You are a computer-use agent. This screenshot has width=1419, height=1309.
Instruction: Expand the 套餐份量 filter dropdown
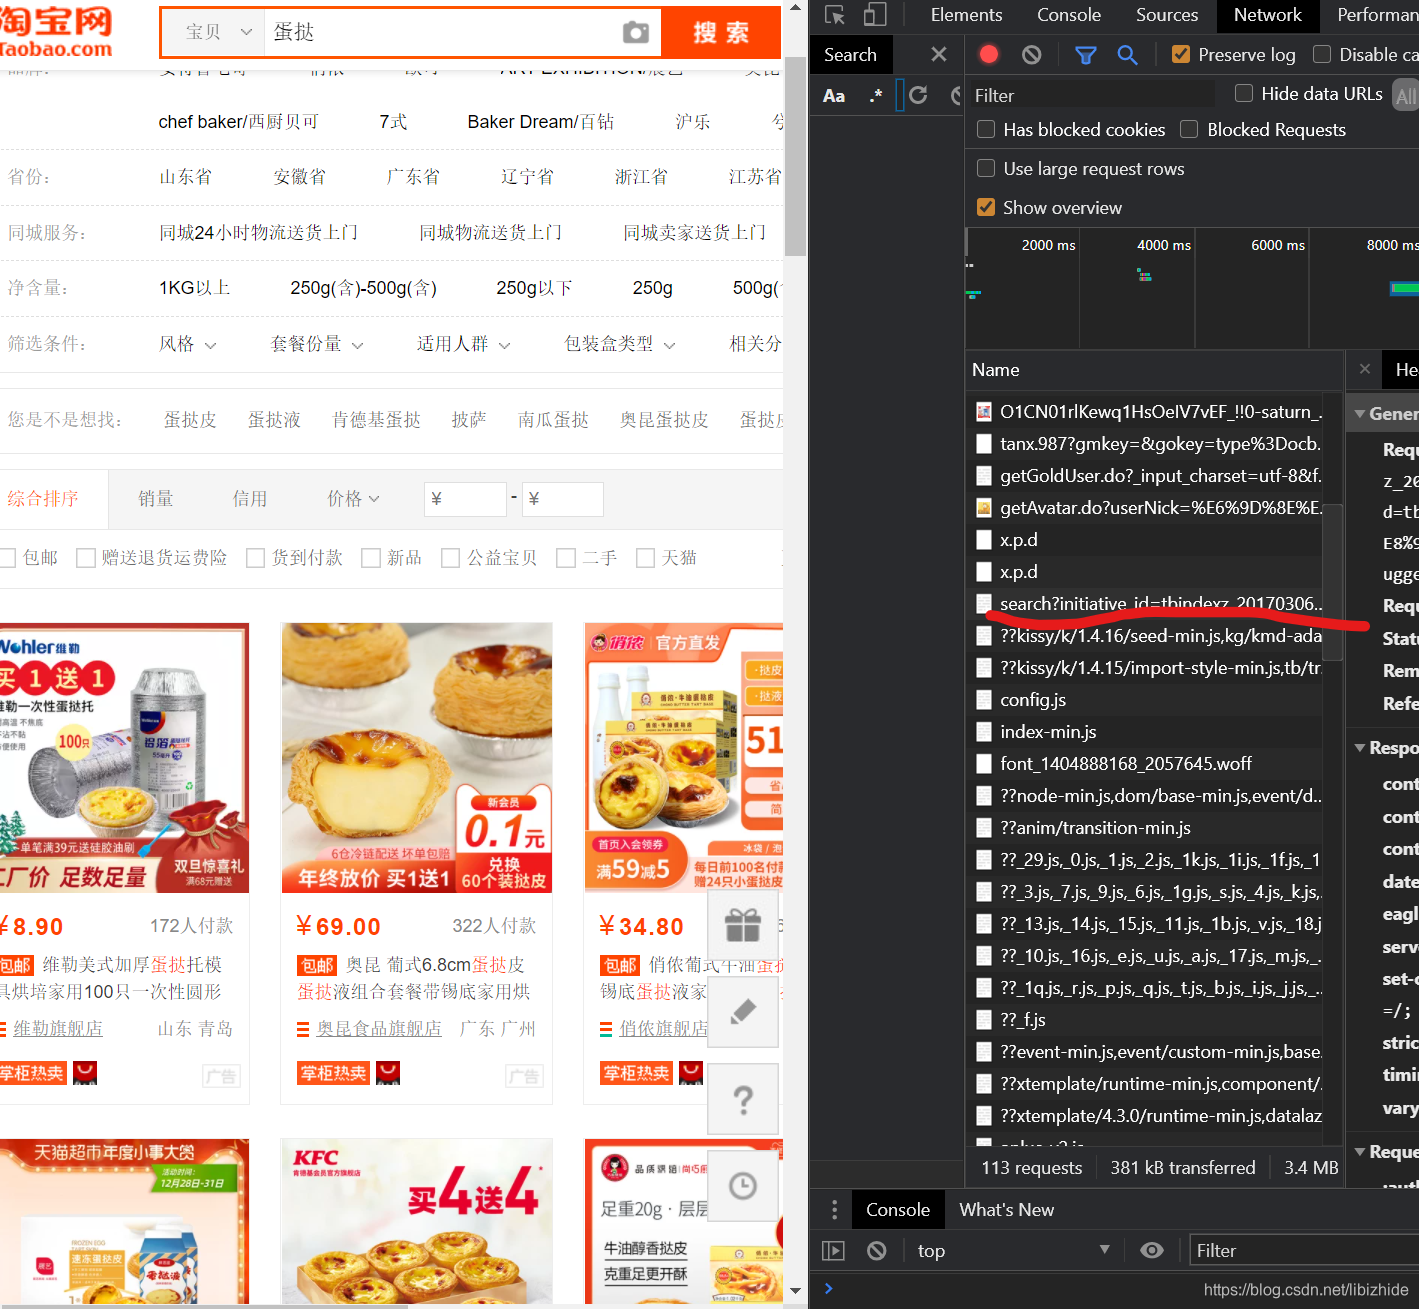point(317,344)
